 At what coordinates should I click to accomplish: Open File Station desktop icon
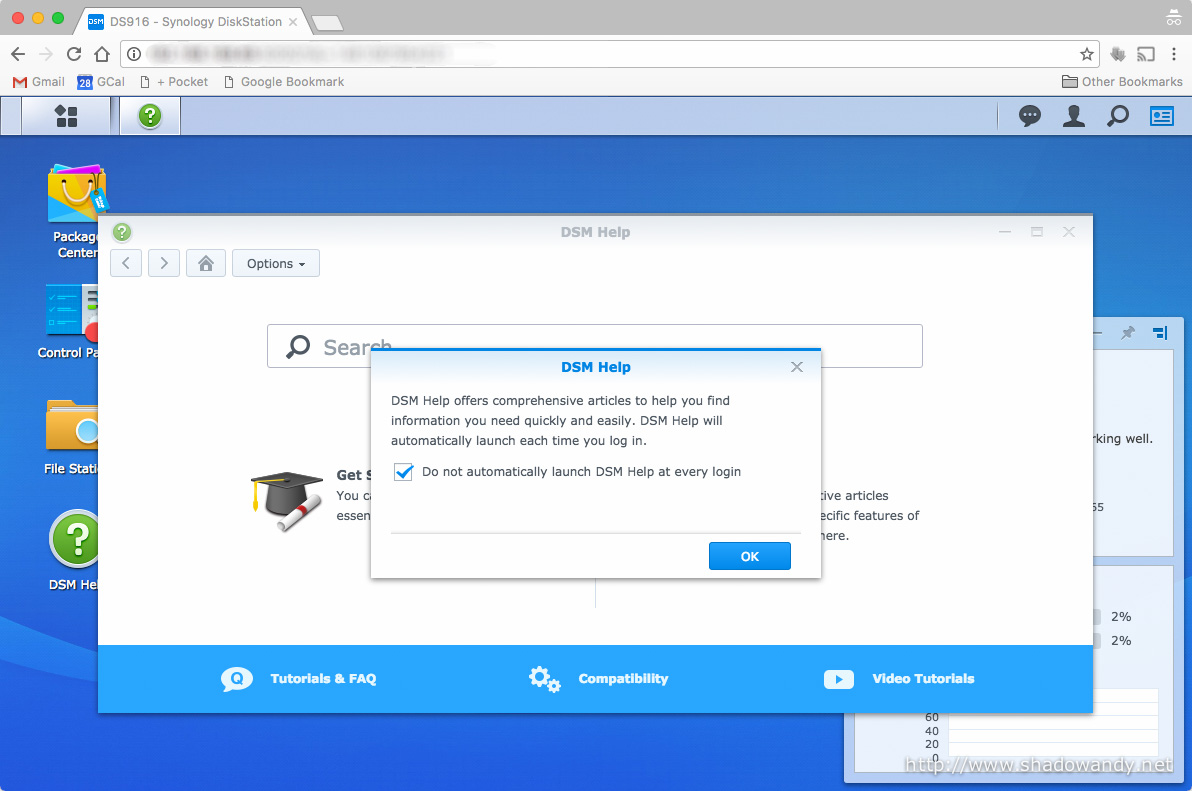coord(71,437)
